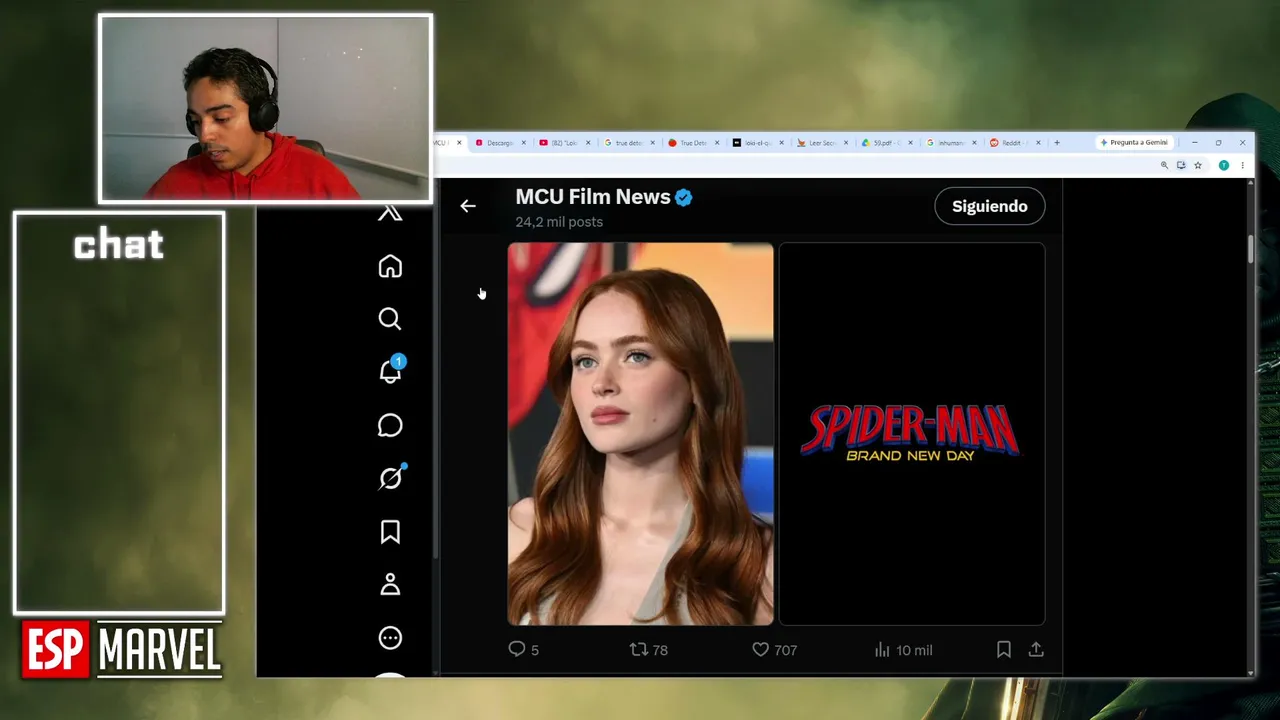The height and width of the screenshot is (720, 1280).
Task: View post analytics showing 10 mil
Action: [903, 650]
